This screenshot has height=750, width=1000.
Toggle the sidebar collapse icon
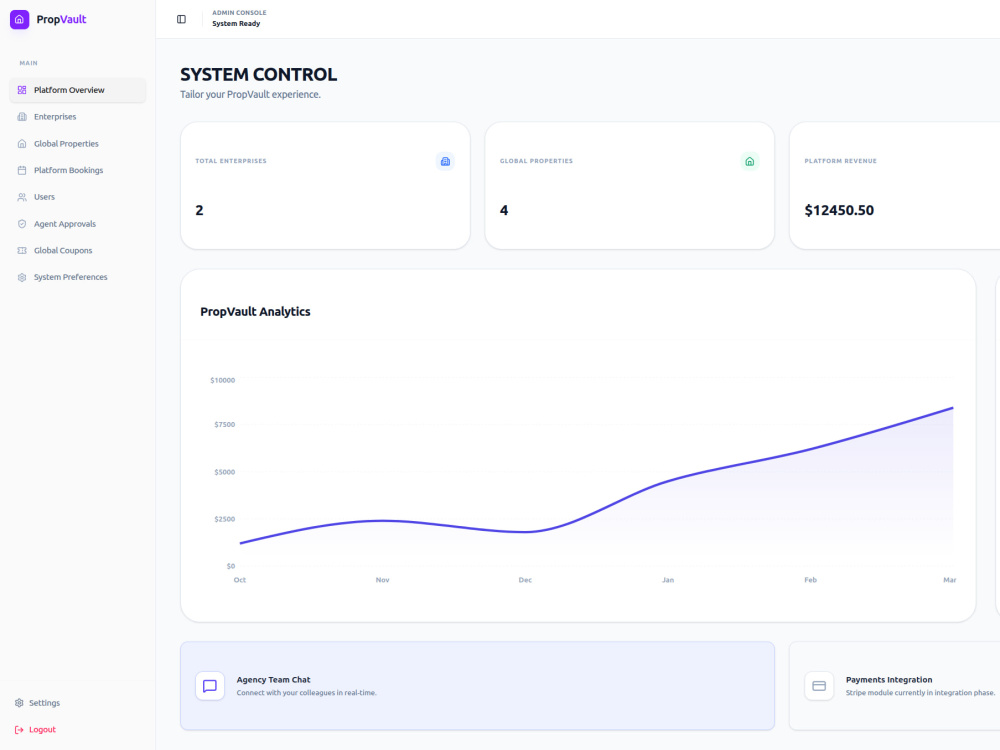[181, 19]
